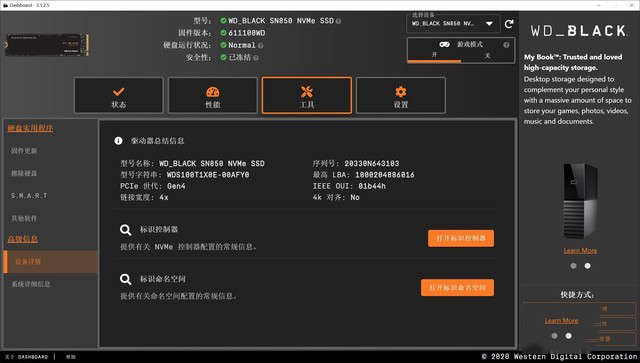Click the magnifier icon beside 标识命名空间

(125, 279)
